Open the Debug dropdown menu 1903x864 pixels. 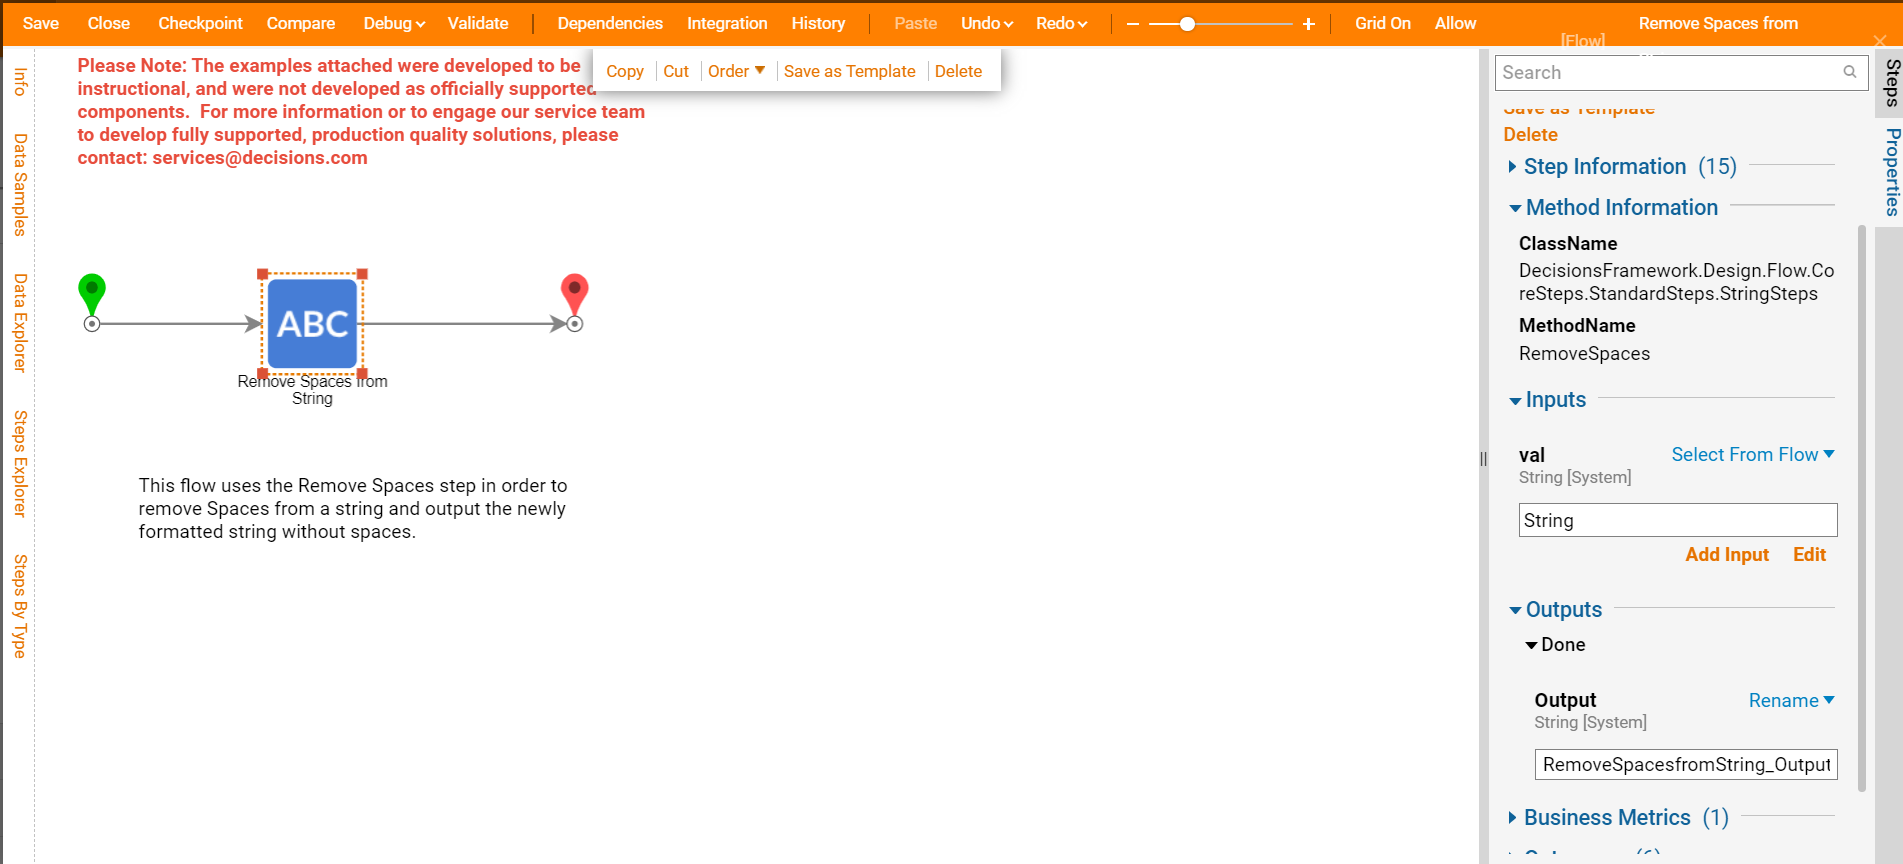(394, 23)
